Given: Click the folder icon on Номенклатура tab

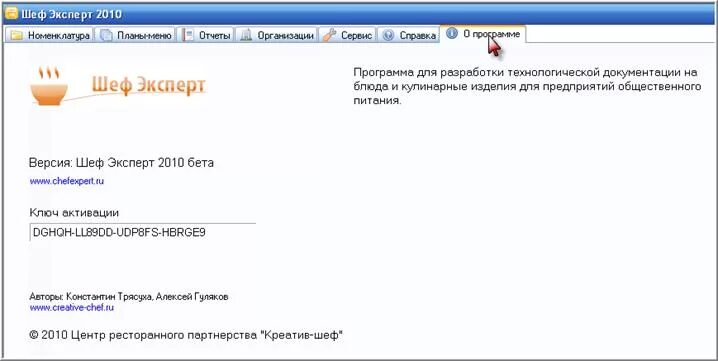Looking at the screenshot, I should coord(17,36).
